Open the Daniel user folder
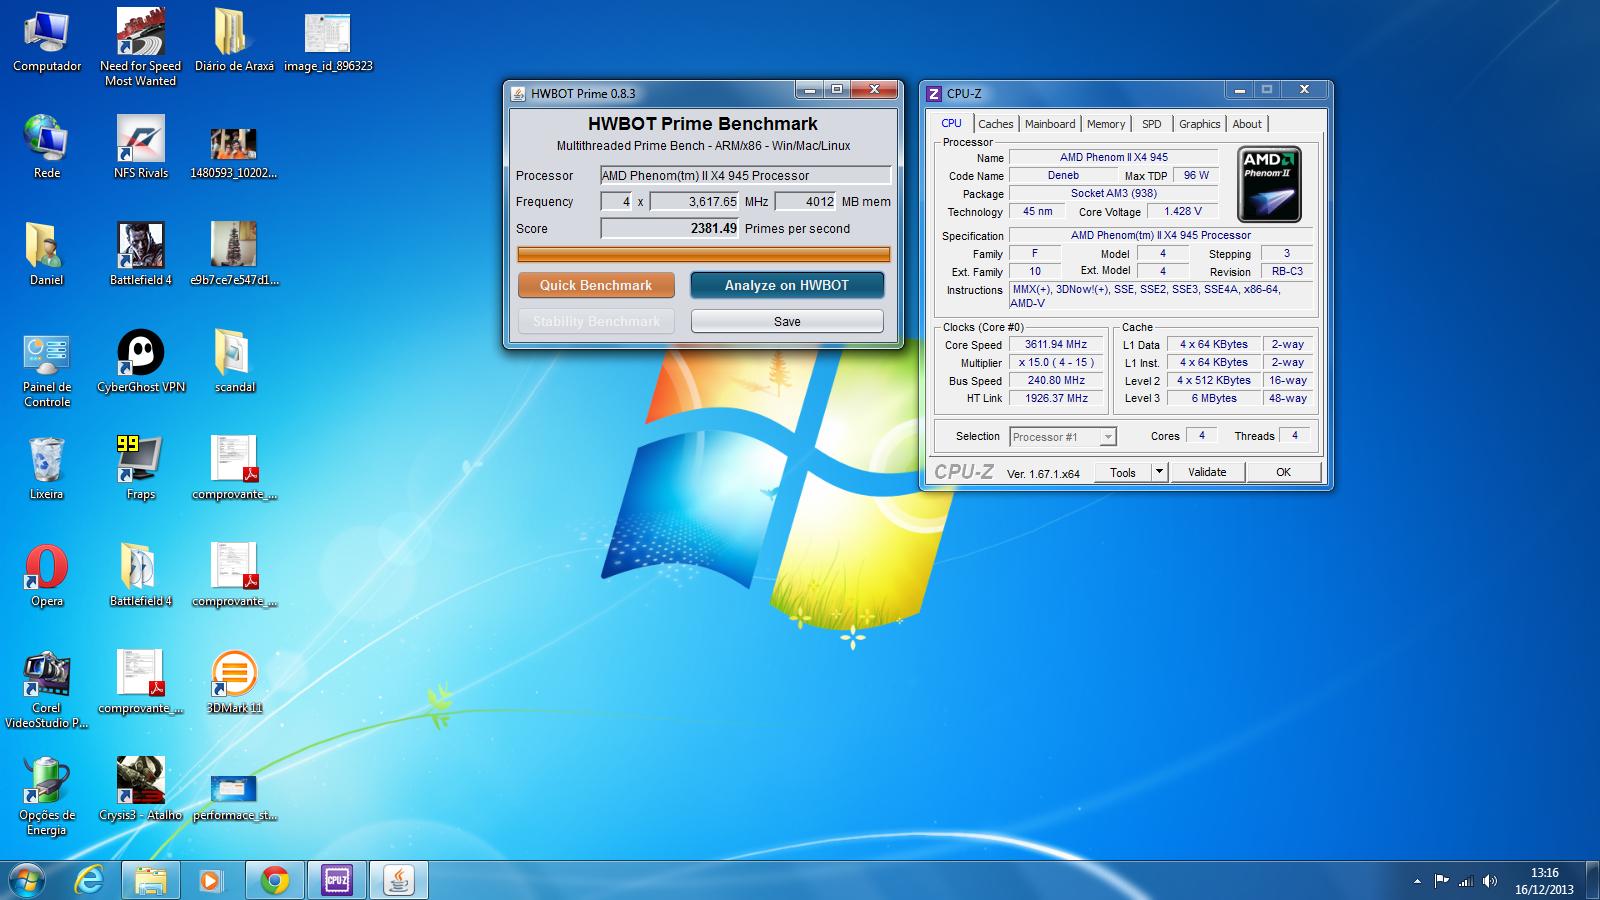This screenshot has height=900, width=1600. (46, 254)
